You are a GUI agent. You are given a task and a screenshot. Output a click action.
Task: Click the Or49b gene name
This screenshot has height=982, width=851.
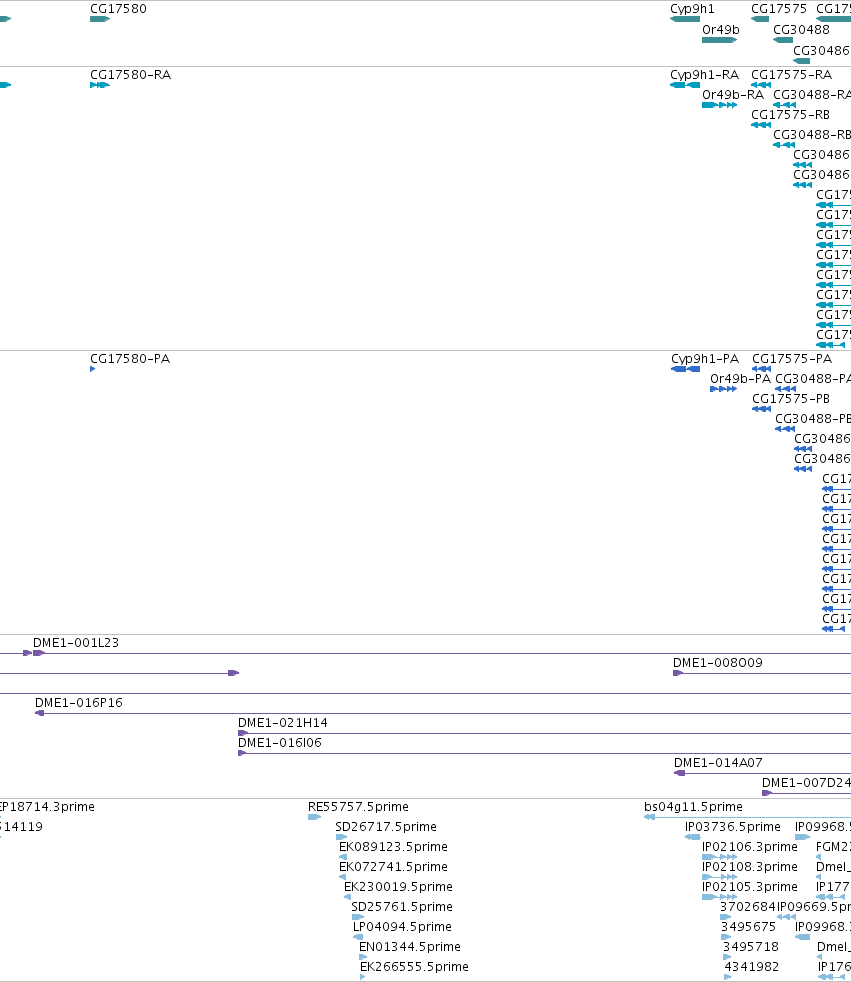[x=721, y=29]
